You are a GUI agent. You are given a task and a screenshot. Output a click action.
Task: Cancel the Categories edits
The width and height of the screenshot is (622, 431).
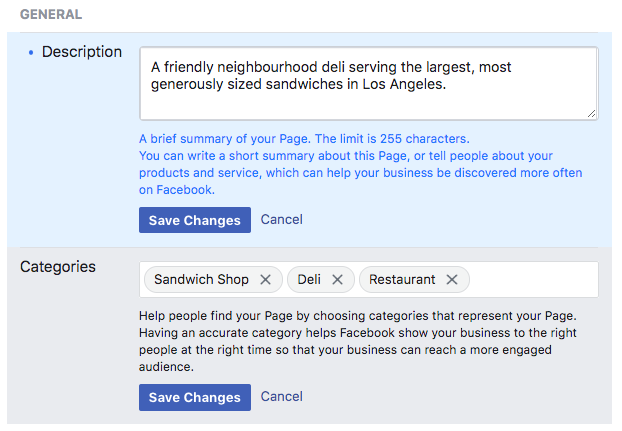click(x=281, y=397)
